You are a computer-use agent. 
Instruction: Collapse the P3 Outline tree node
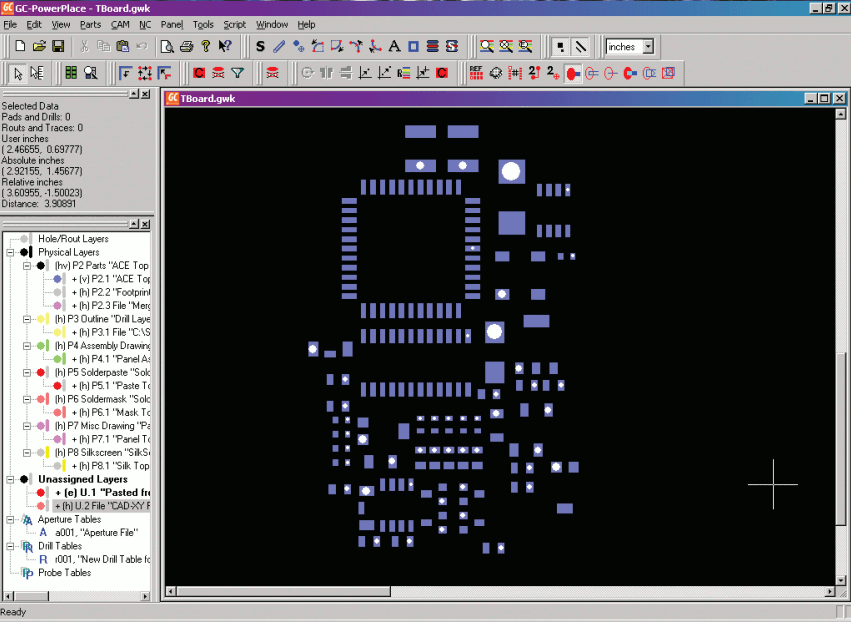tap(27, 319)
